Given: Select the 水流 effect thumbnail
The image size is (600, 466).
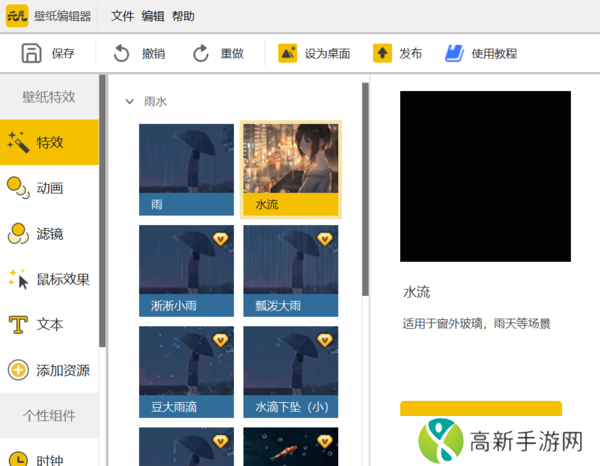Looking at the screenshot, I should [291, 169].
